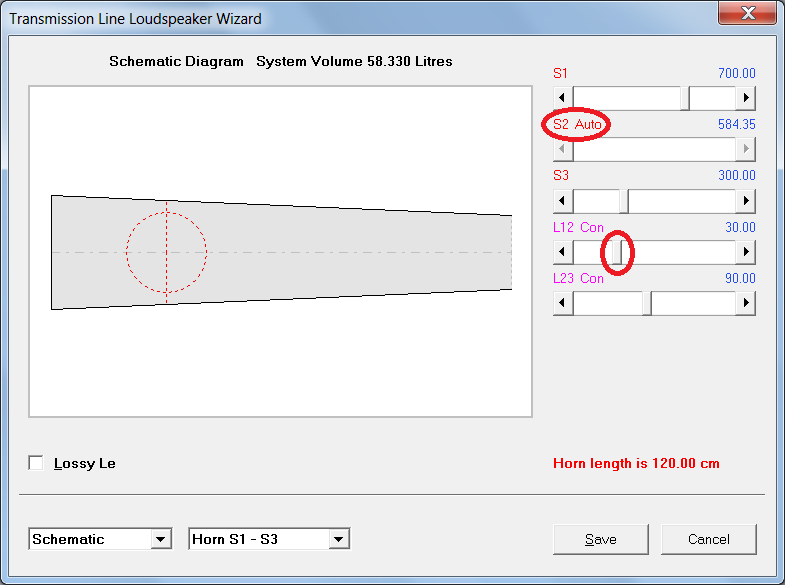Screen dimensions: 785x585
Task: Open the Schematic view dropdown
Action: pyautogui.click(x=160, y=539)
